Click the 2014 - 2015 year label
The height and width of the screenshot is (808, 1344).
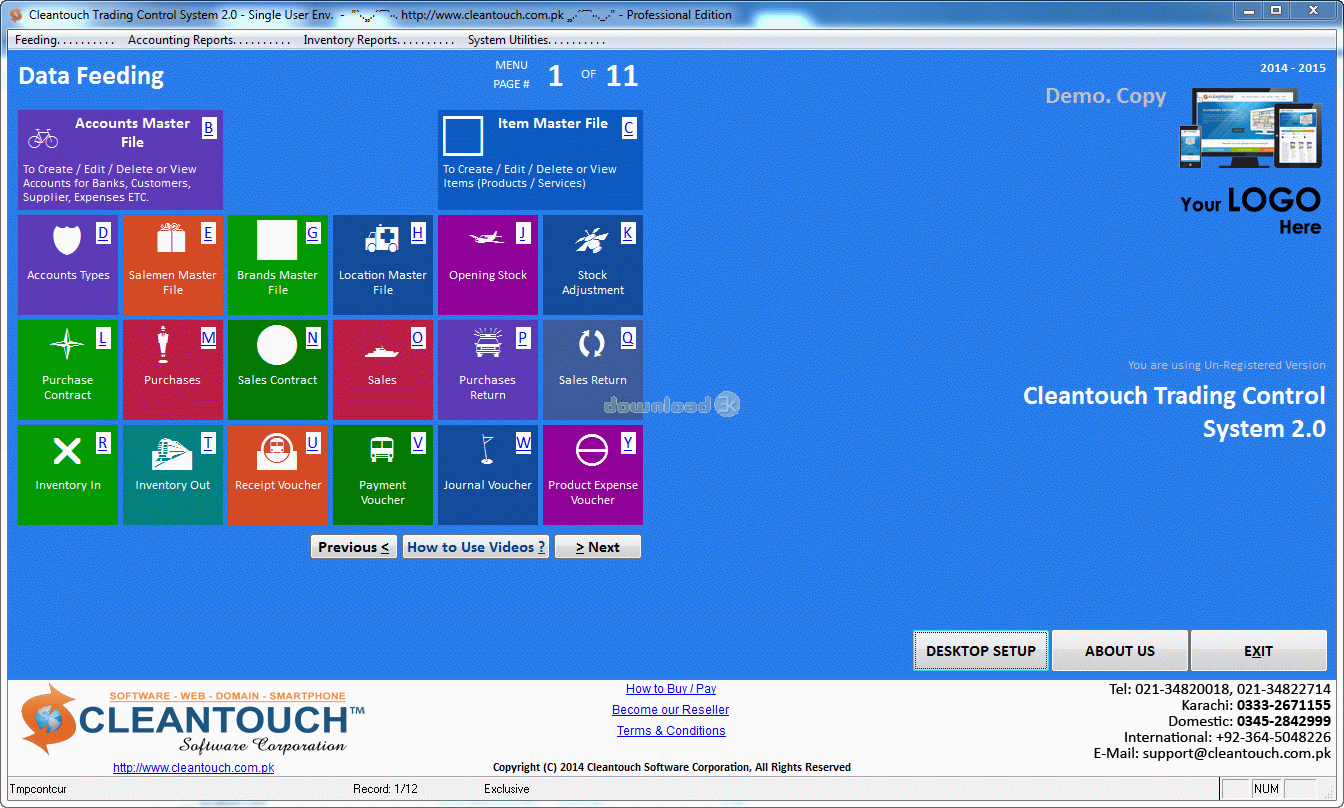1293,68
